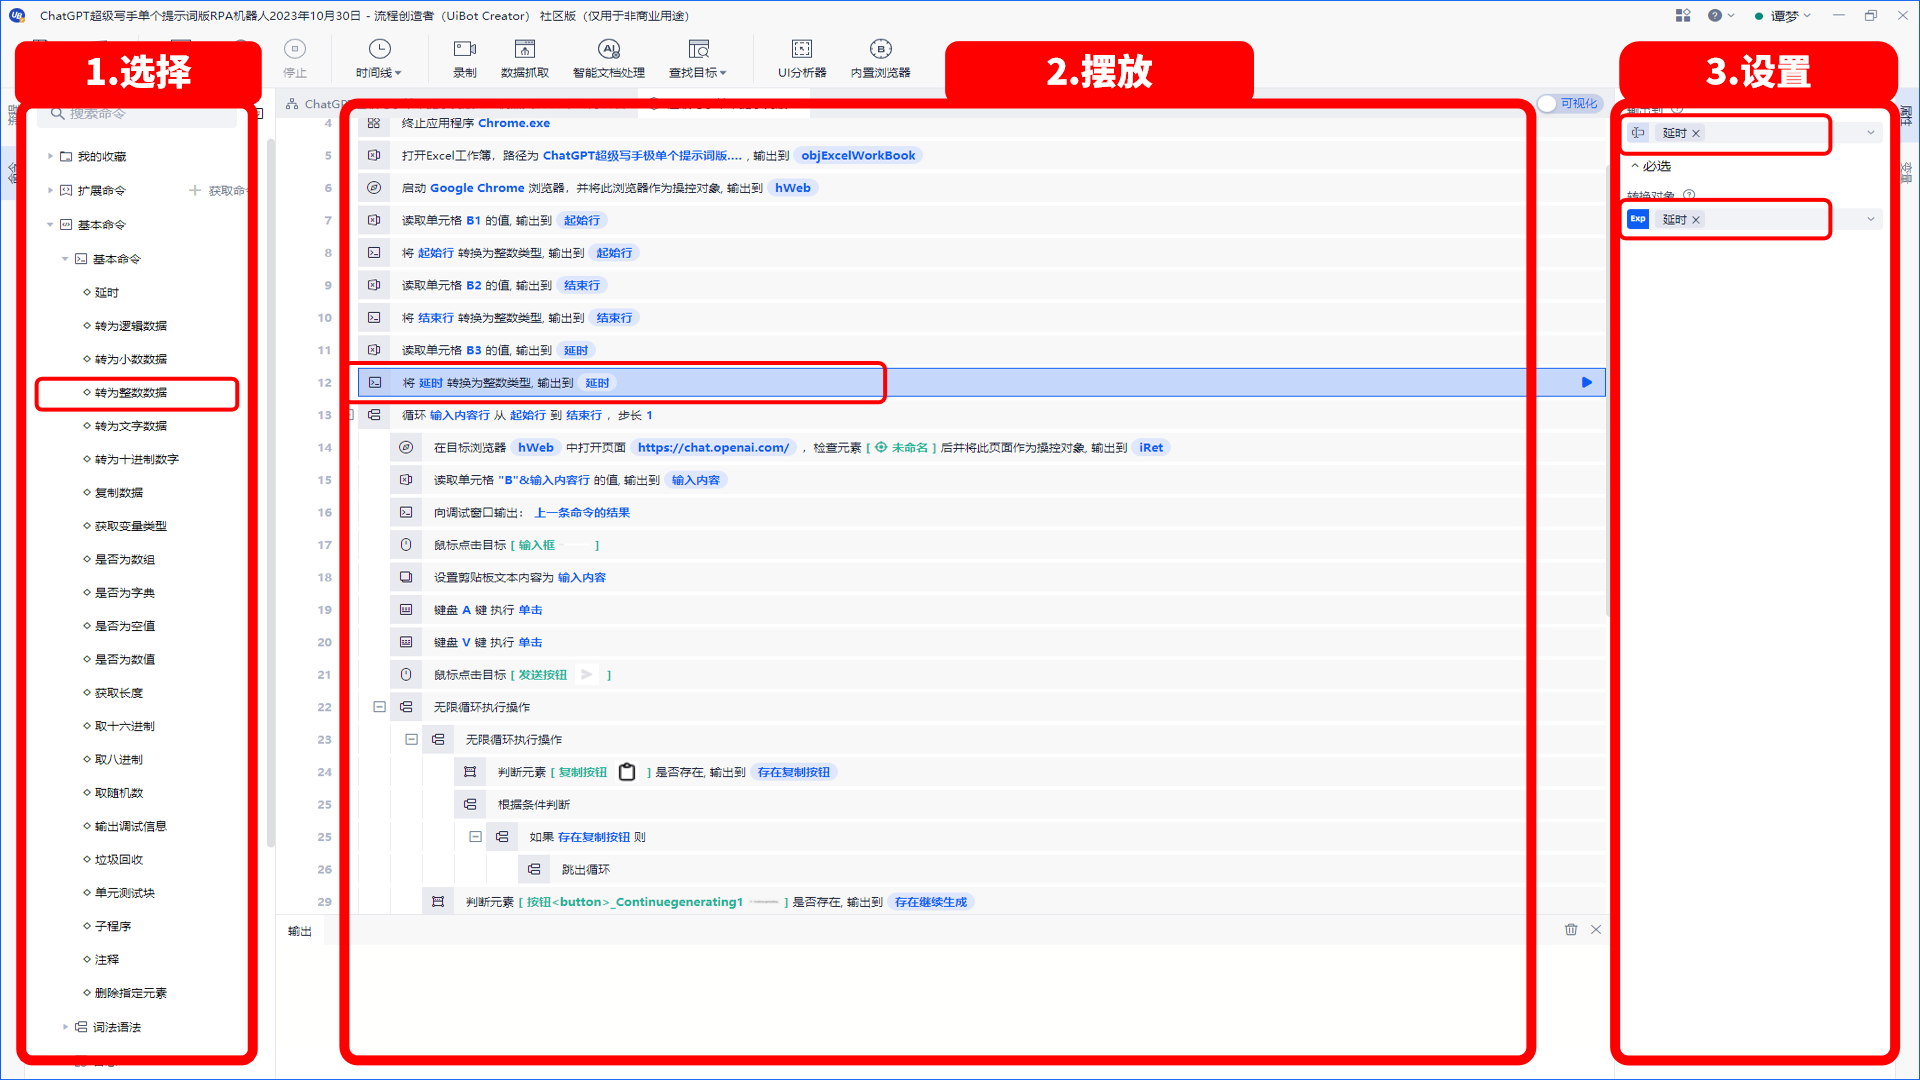Click the 复制按钮 target thumbnail image

627,772
